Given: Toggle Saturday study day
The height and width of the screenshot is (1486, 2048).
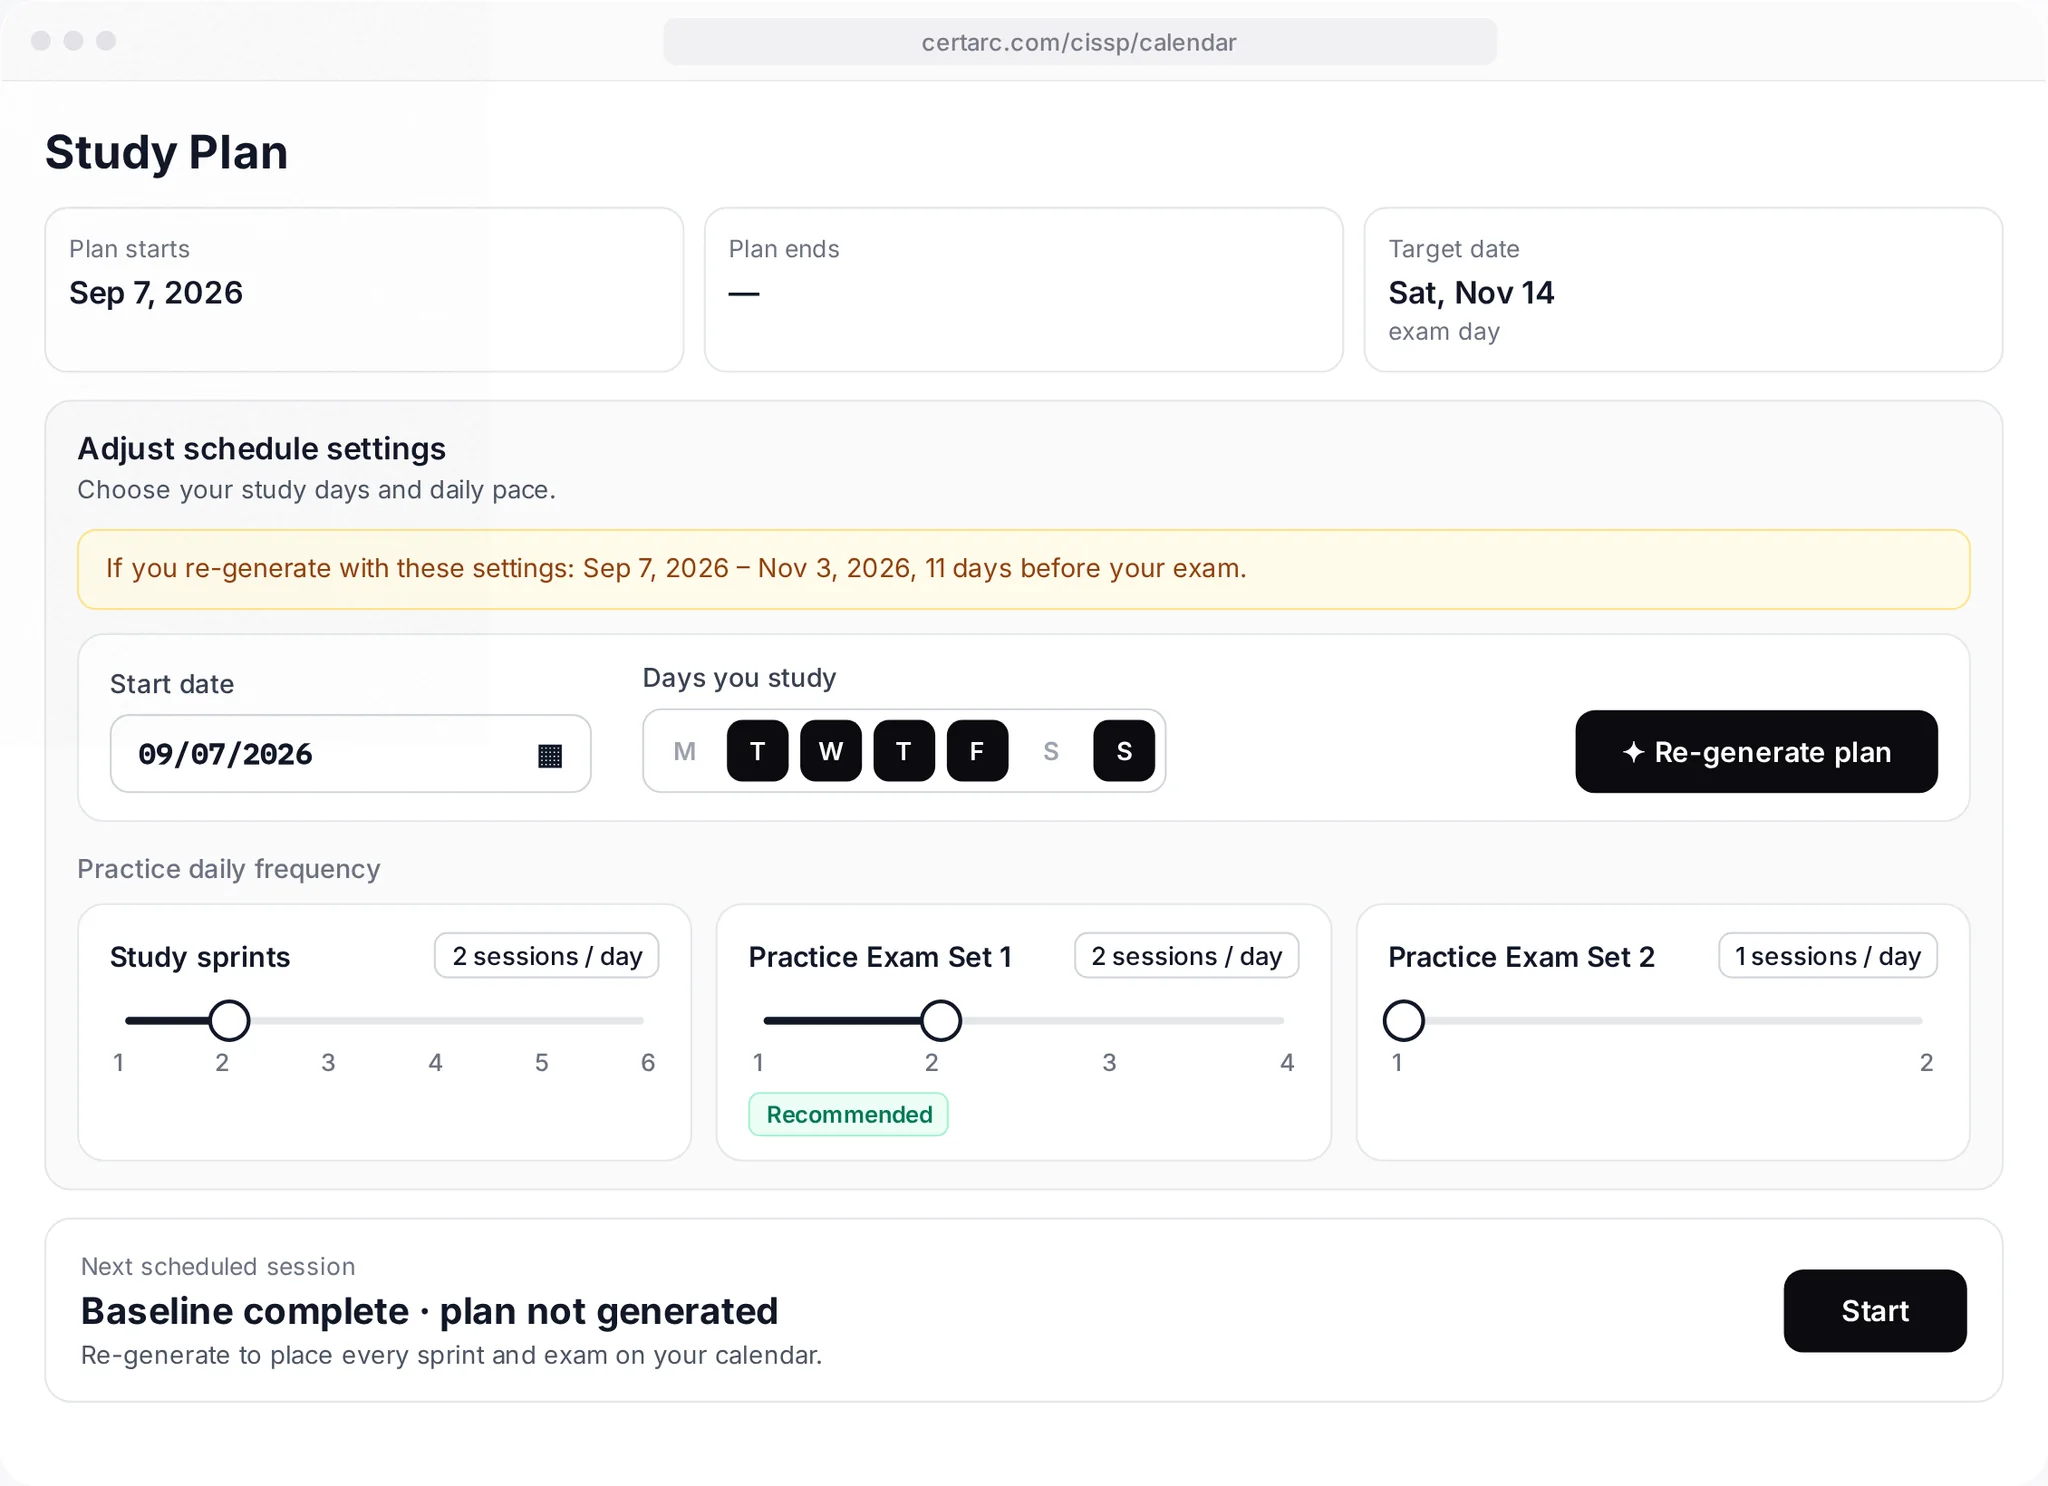Looking at the screenshot, I should (1051, 751).
